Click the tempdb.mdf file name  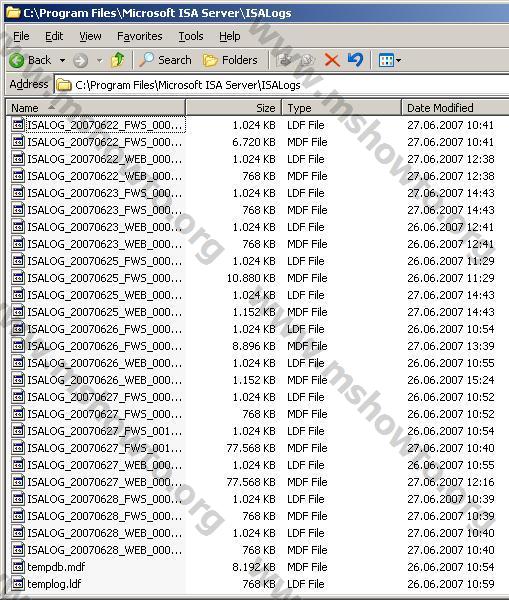click(x=56, y=567)
